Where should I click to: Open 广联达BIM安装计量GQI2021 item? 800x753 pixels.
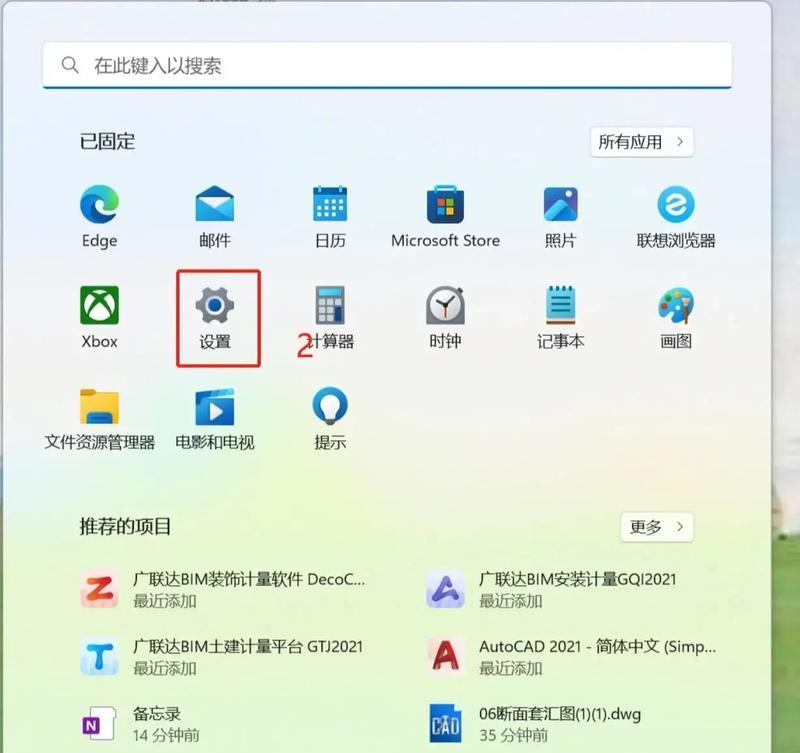coord(552,589)
